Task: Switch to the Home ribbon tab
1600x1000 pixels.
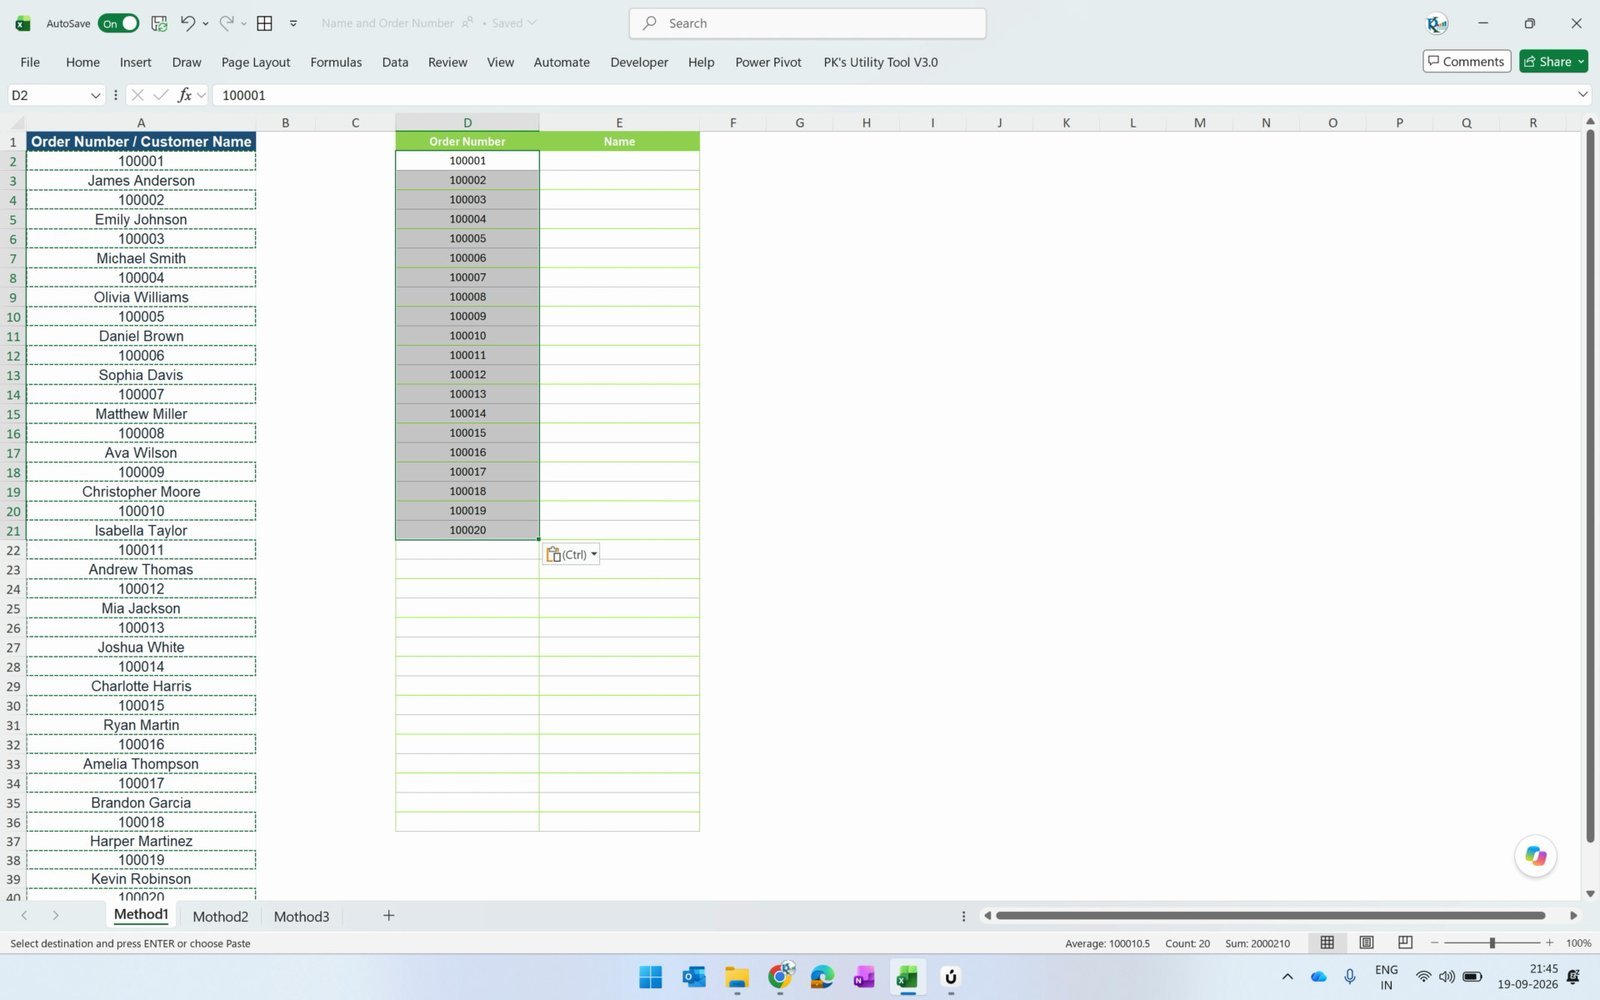Action: (83, 62)
